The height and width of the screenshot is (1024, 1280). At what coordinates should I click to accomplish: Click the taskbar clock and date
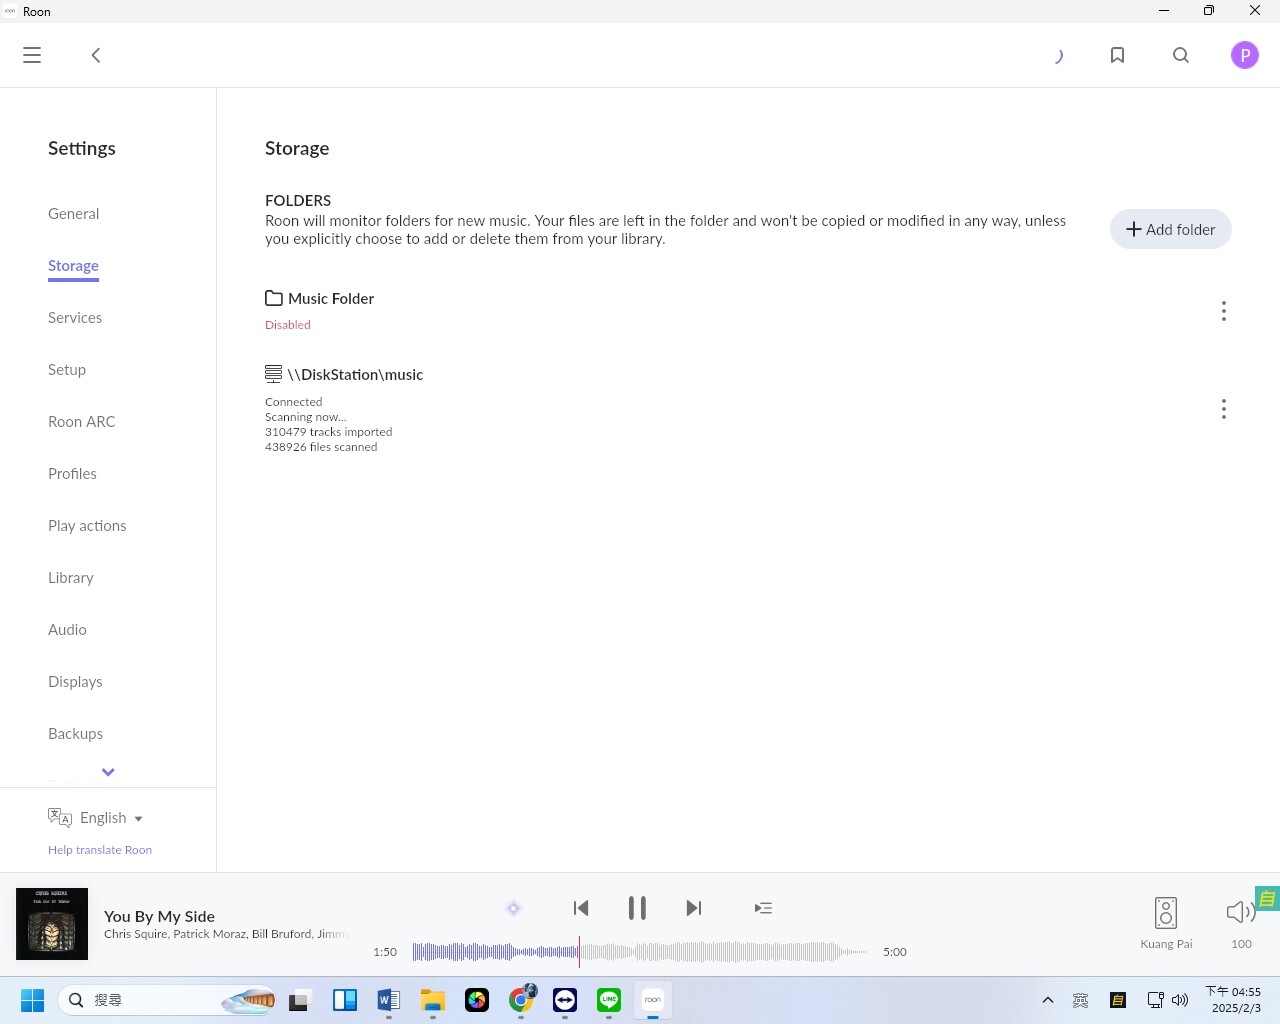1235,1000
